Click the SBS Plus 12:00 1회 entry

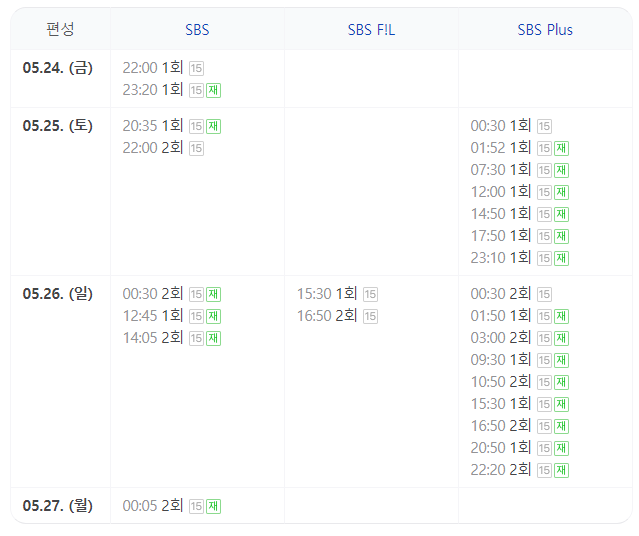[x=501, y=192]
